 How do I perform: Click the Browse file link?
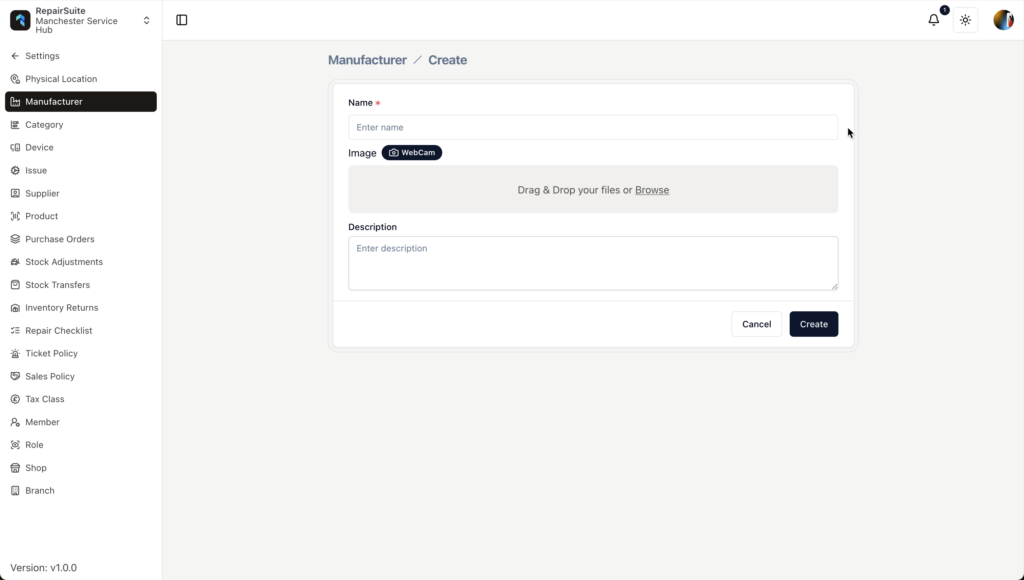pyautogui.click(x=652, y=190)
